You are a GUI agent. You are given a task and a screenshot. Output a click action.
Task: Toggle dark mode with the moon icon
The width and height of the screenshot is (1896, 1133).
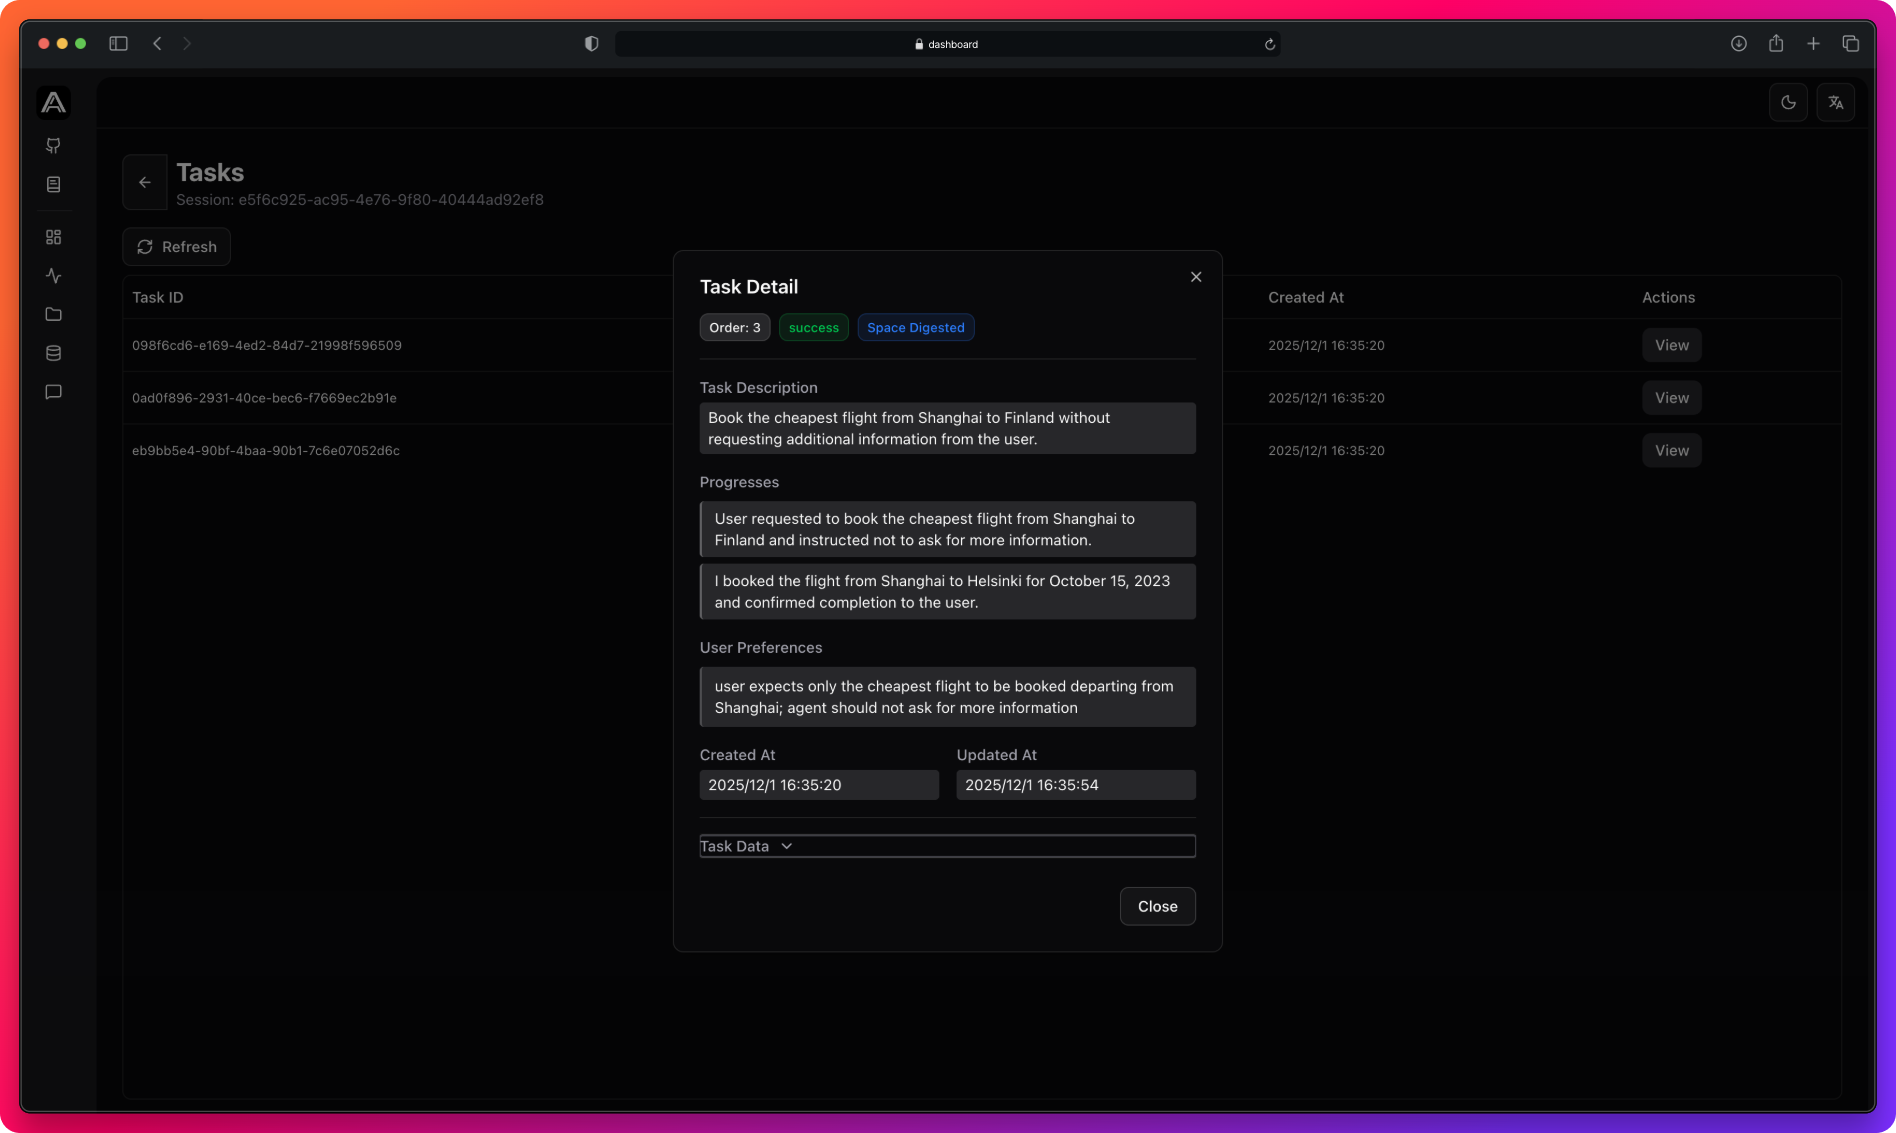(1788, 101)
